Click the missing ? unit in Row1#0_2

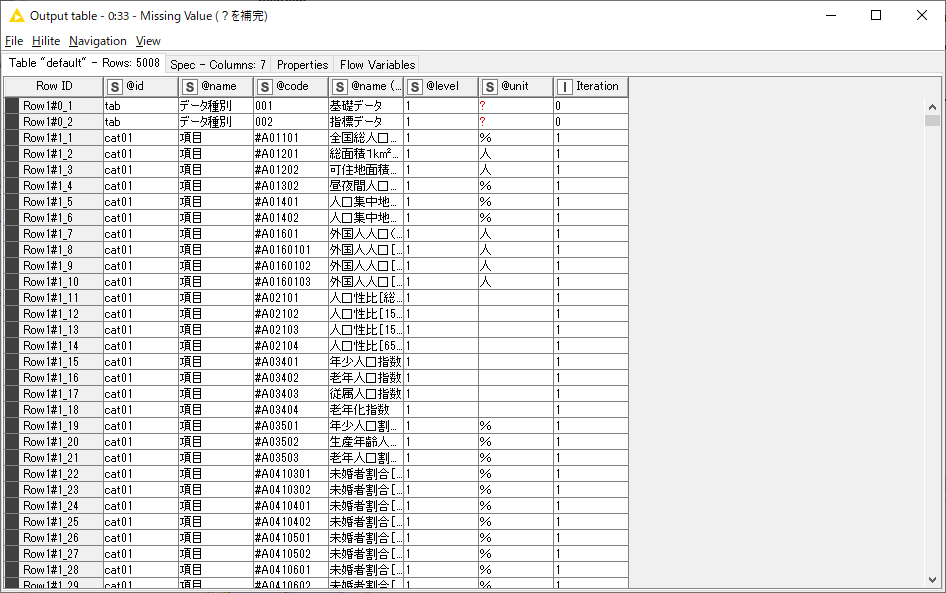pos(516,122)
